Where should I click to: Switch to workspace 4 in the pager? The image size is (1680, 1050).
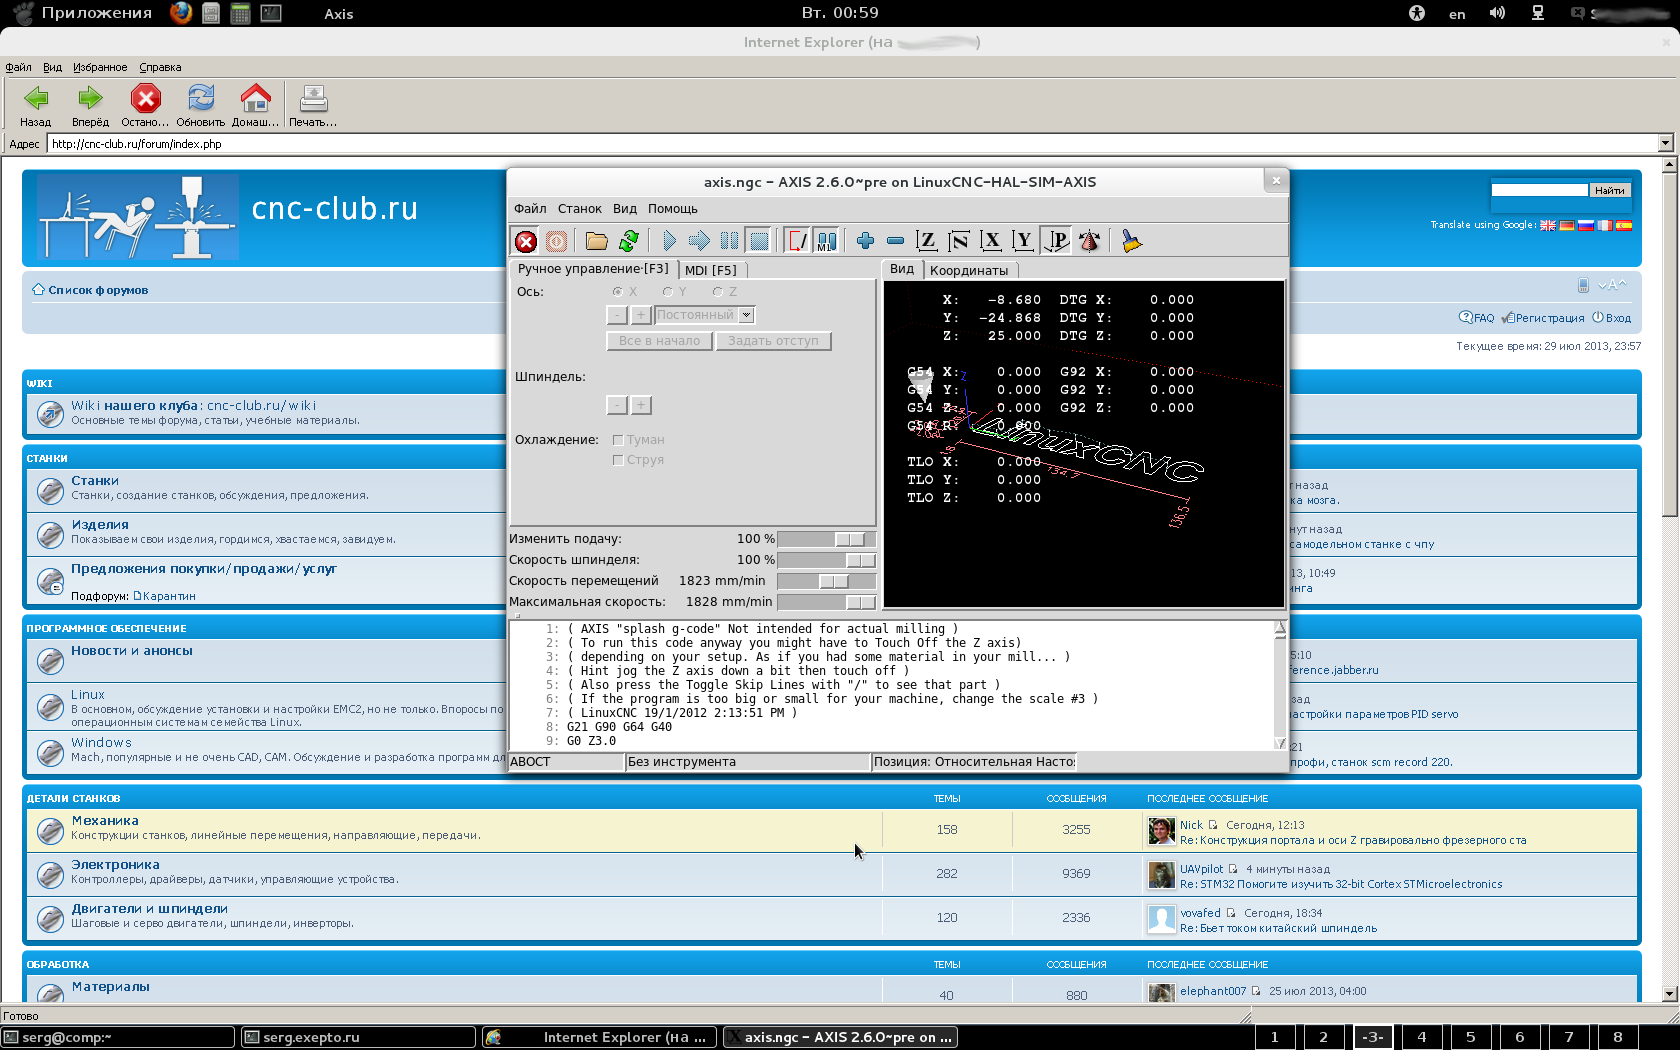click(1421, 1037)
